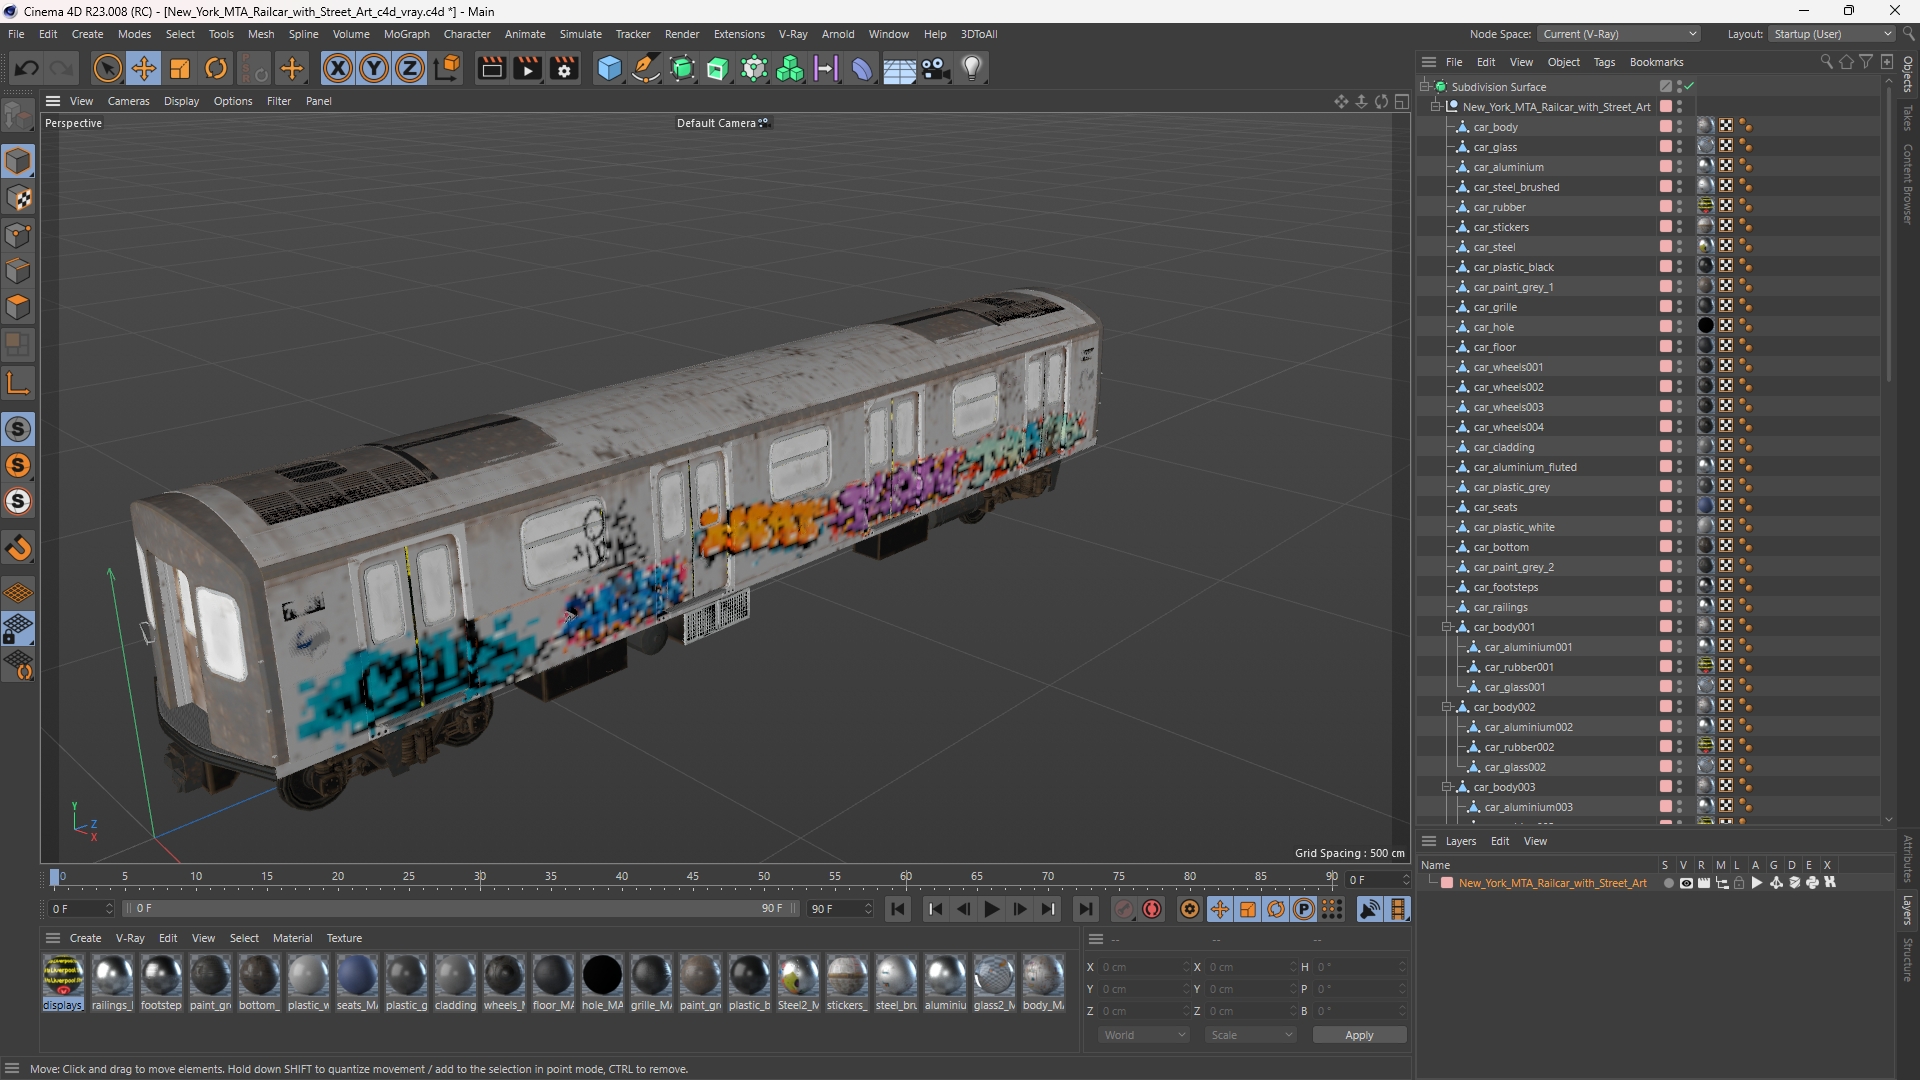
Task: Toggle Y axis lock
Action: pyautogui.click(x=374, y=68)
